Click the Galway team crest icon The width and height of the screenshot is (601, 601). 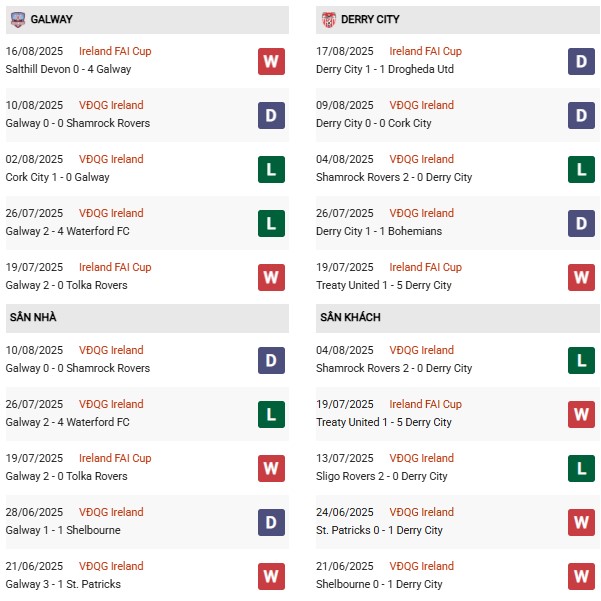17,19
